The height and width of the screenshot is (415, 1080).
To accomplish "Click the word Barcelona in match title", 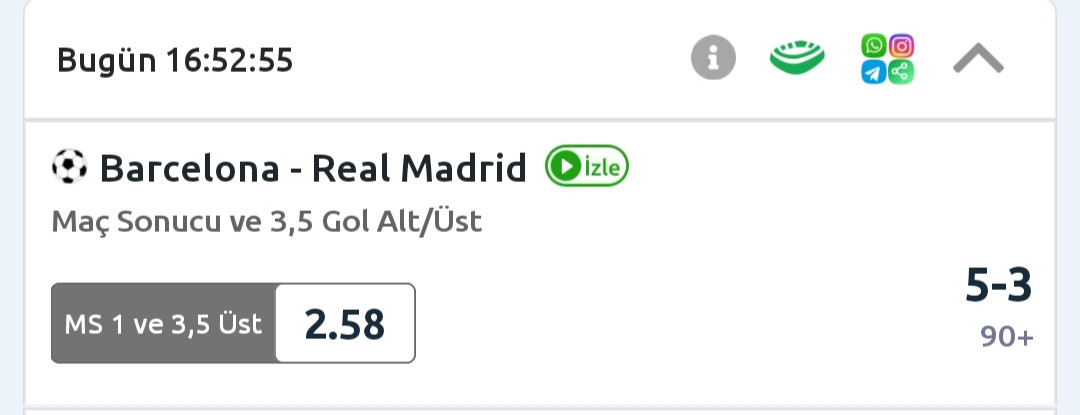I will [x=189, y=169].
